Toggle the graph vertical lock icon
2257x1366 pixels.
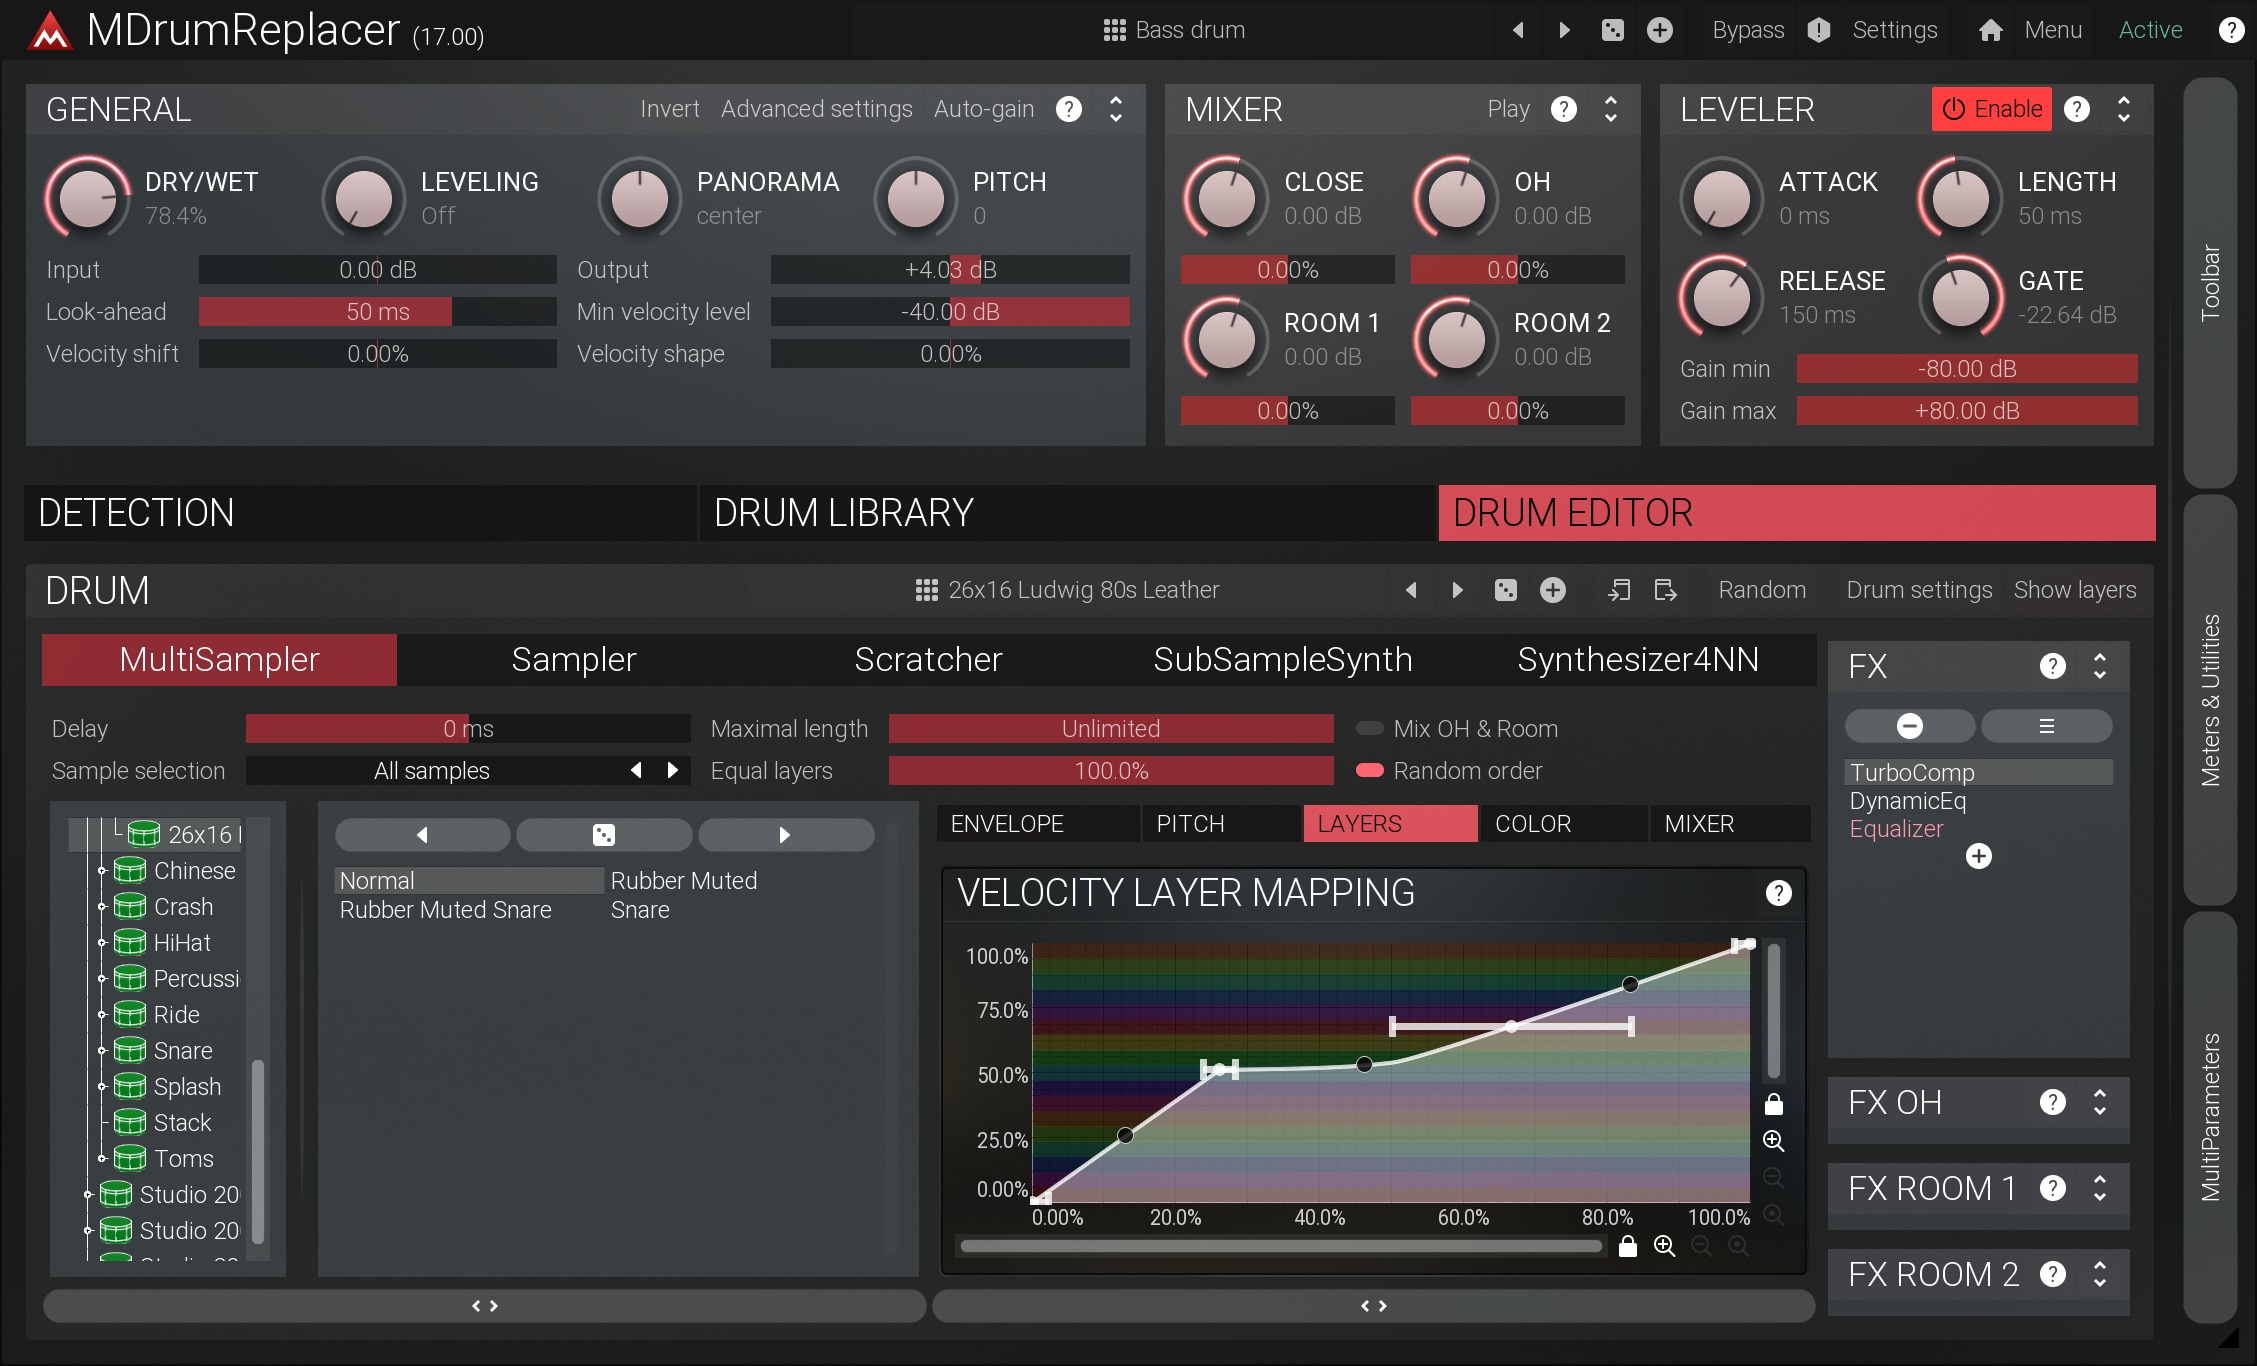pyautogui.click(x=1774, y=1104)
